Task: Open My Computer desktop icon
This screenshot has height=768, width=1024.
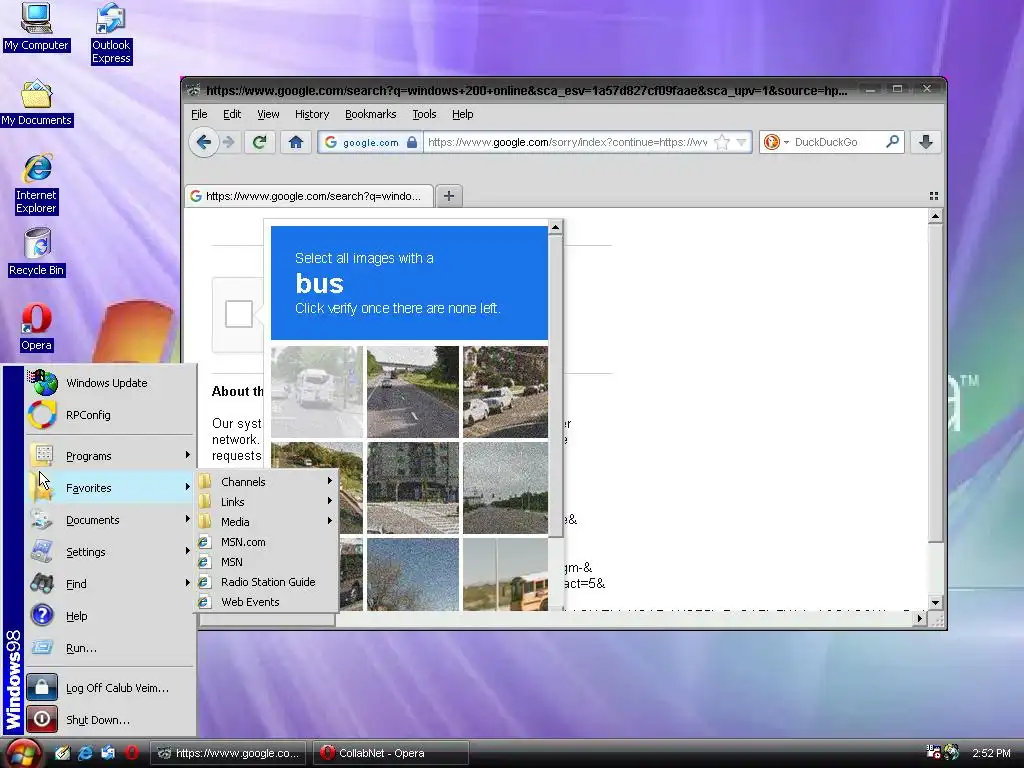Action: tap(36, 27)
